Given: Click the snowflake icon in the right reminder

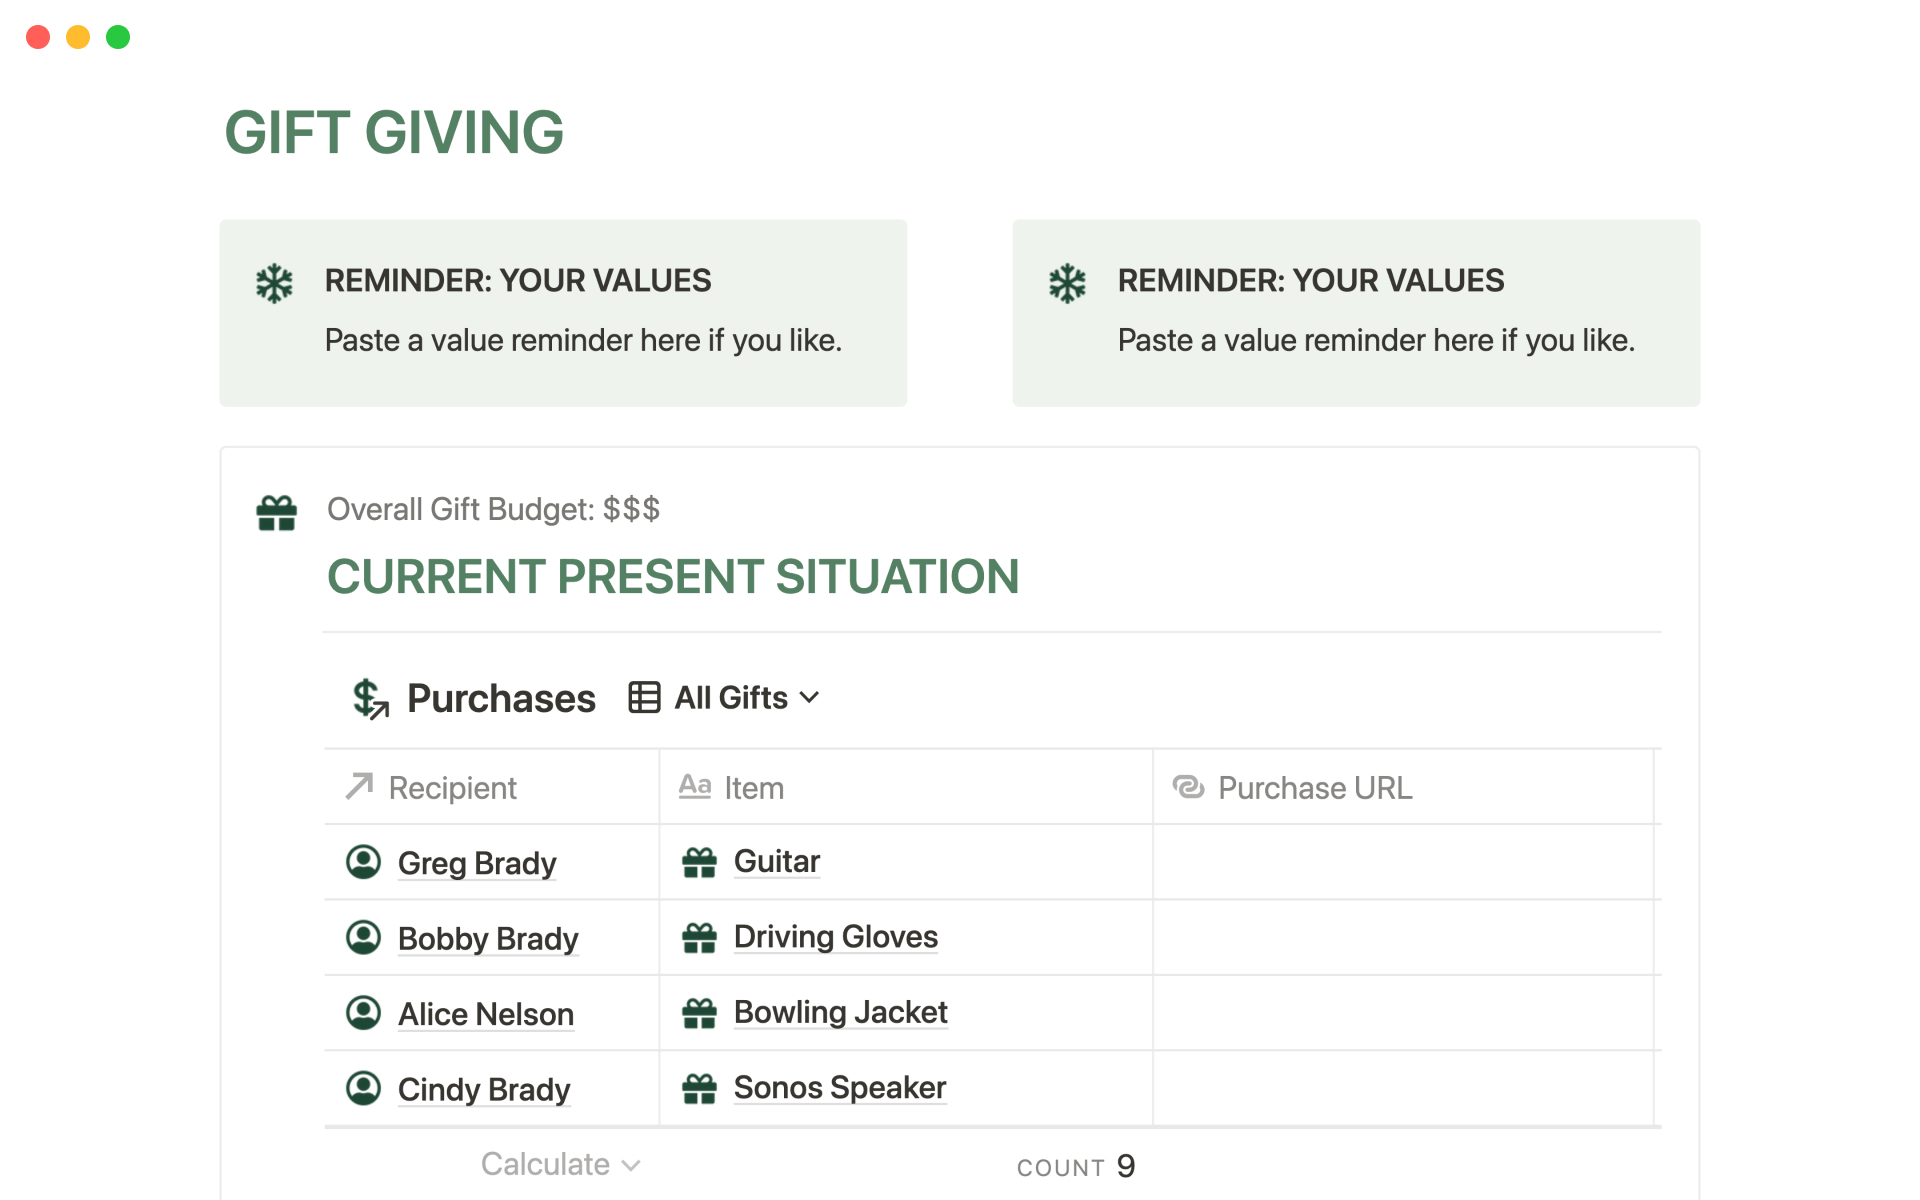Looking at the screenshot, I should [x=1067, y=283].
